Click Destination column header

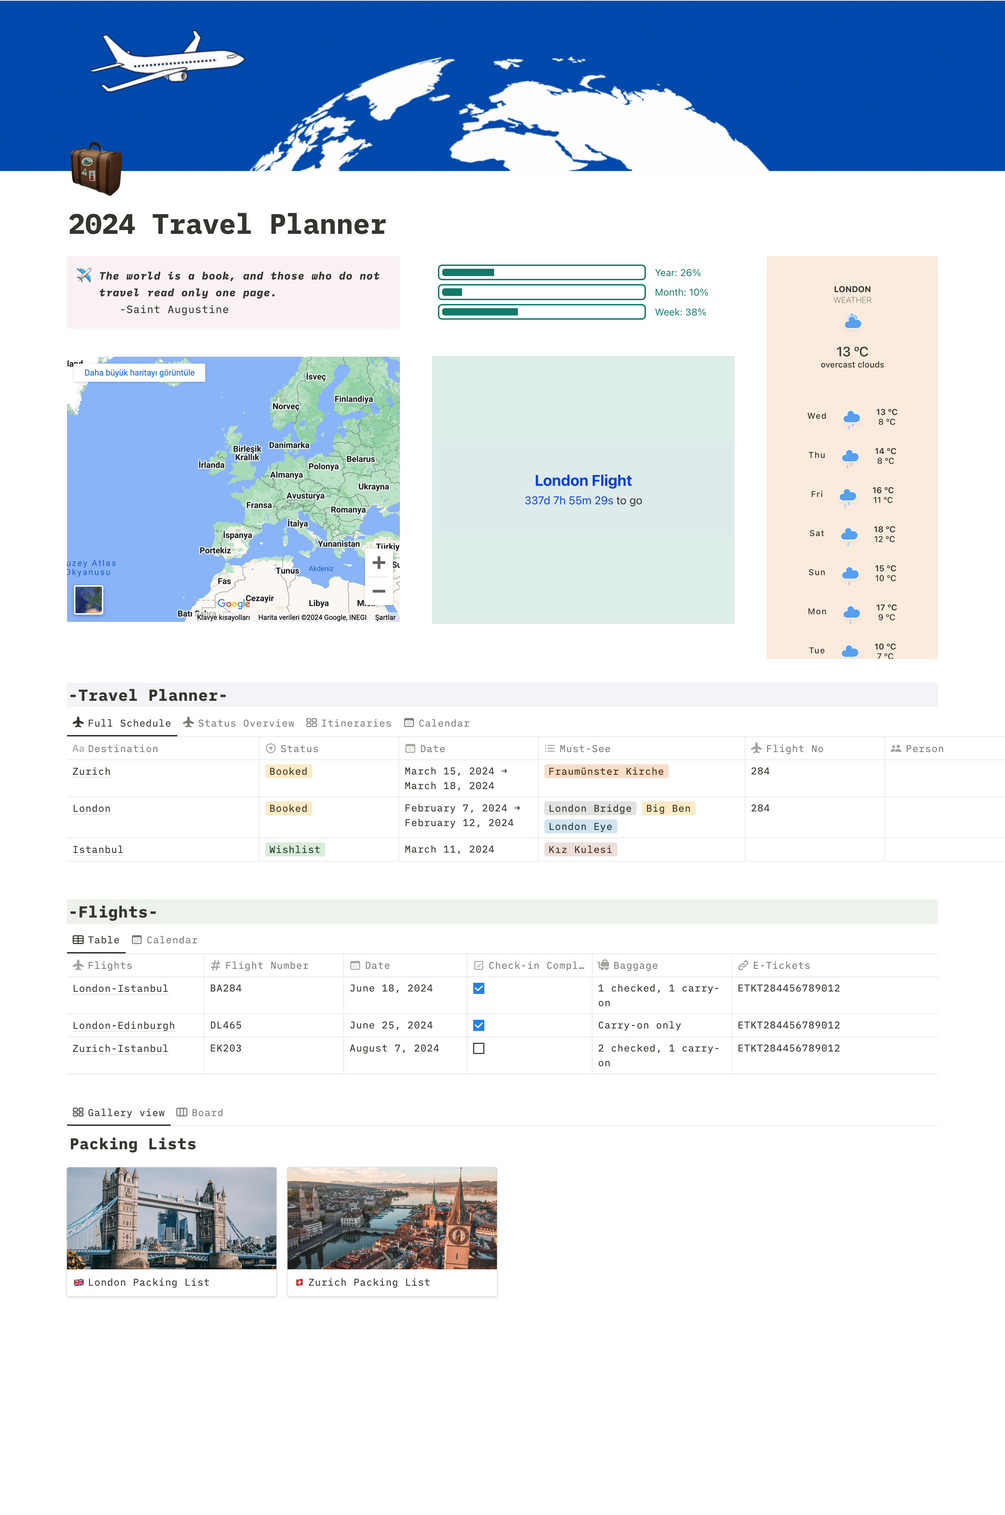tap(163, 749)
